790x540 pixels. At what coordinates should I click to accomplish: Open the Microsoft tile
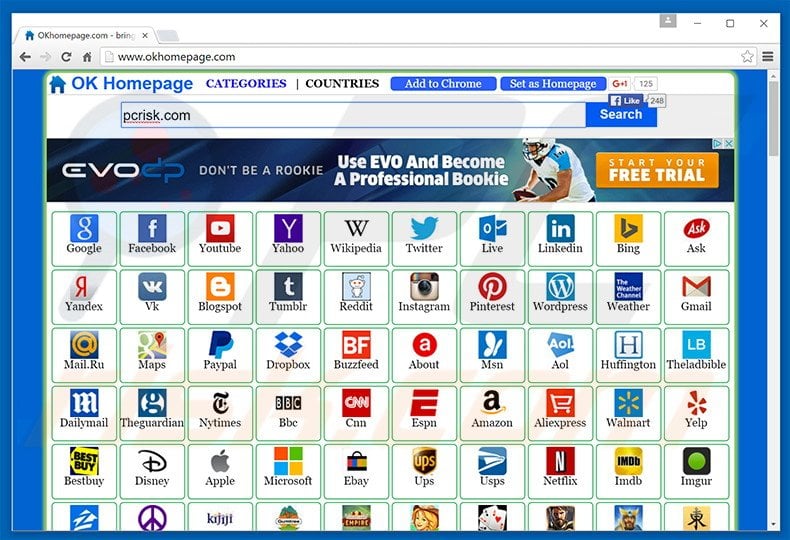click(288, 471)
